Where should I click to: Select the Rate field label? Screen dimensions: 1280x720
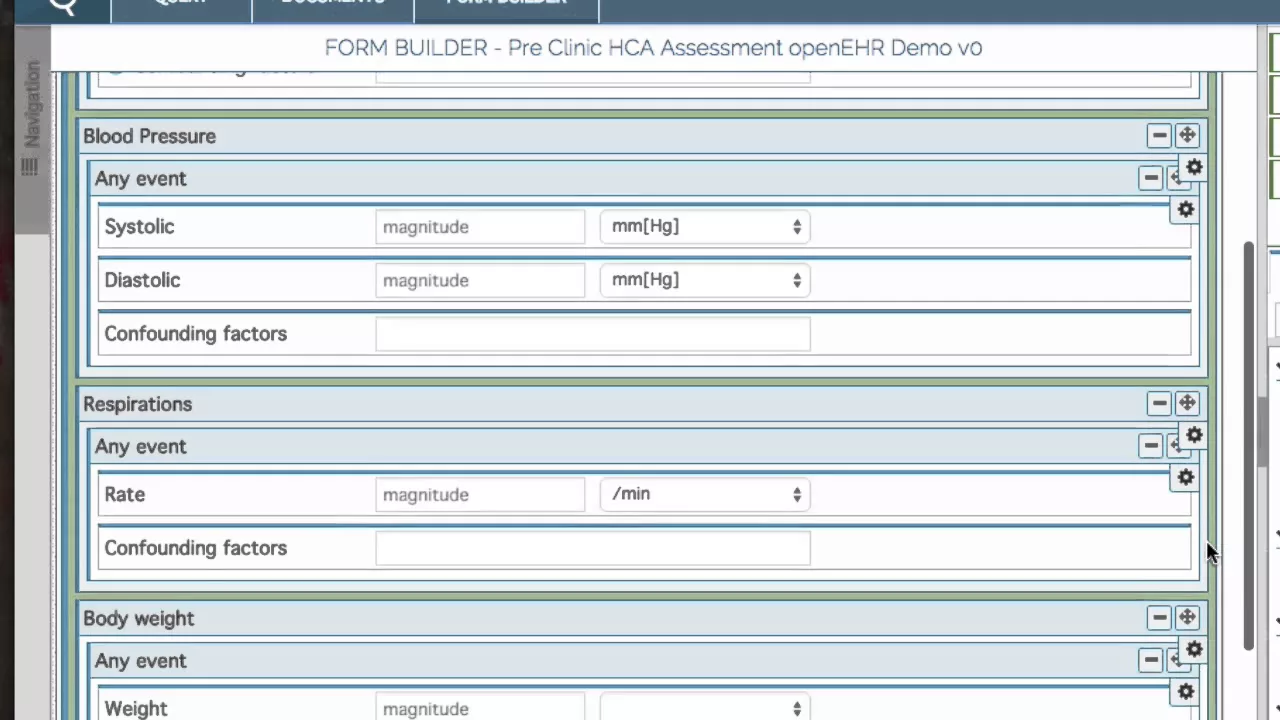(x=124, y=495)
